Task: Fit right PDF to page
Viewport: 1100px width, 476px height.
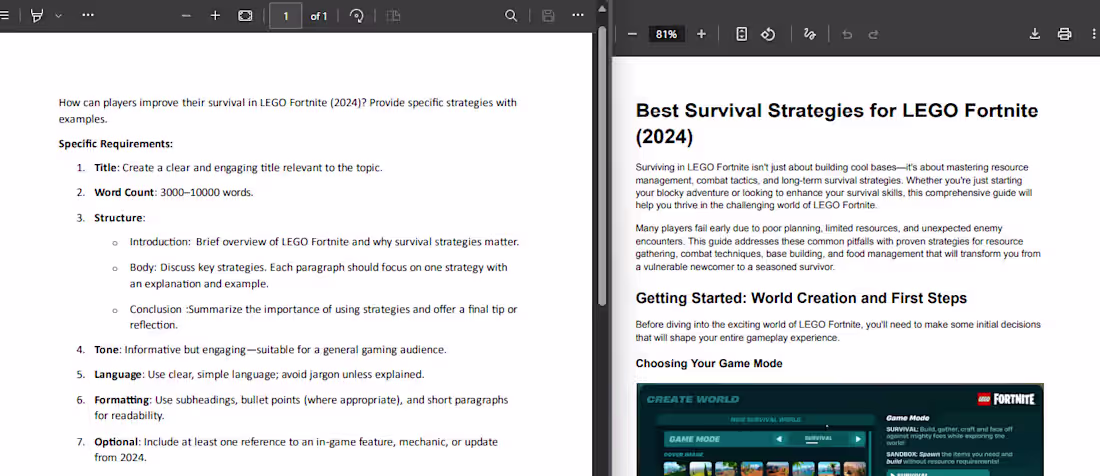Action: pos(742,34)
